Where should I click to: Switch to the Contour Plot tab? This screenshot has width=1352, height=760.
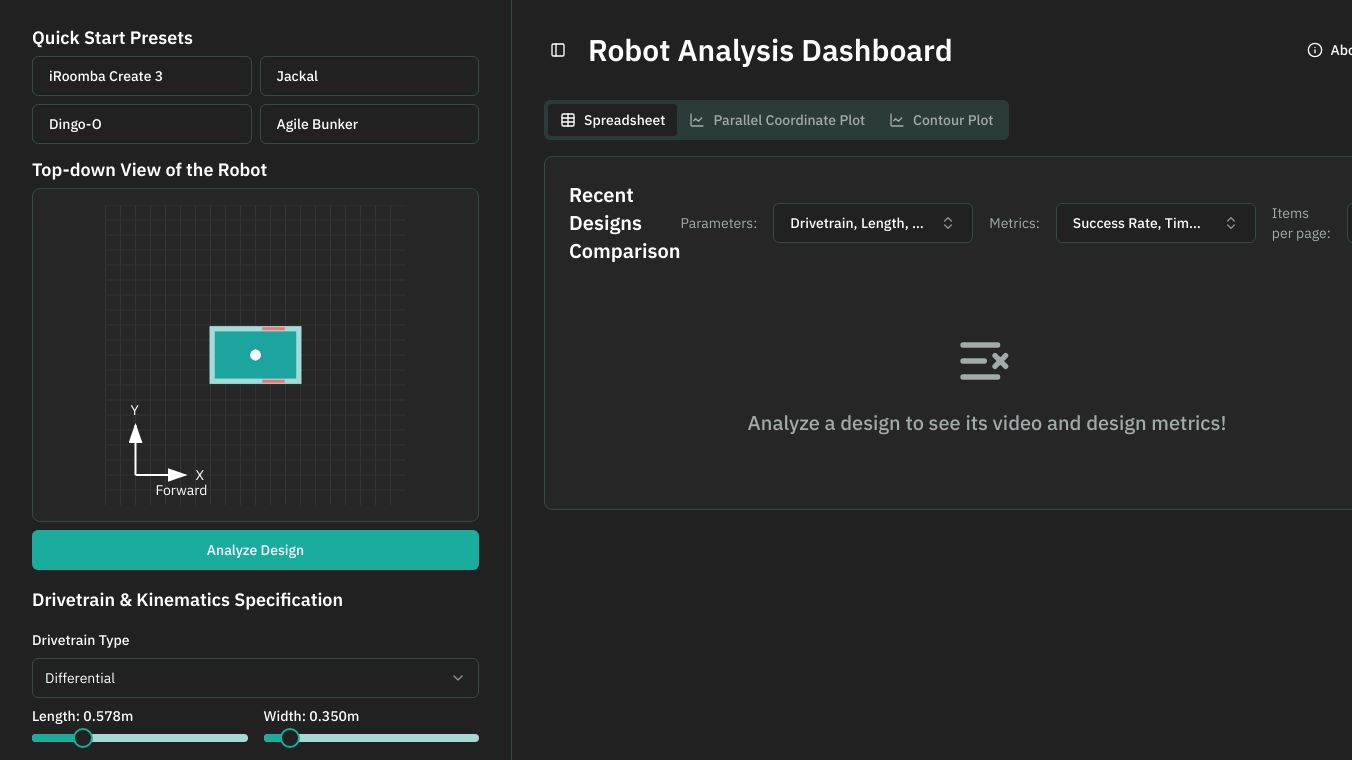[941, 120]
